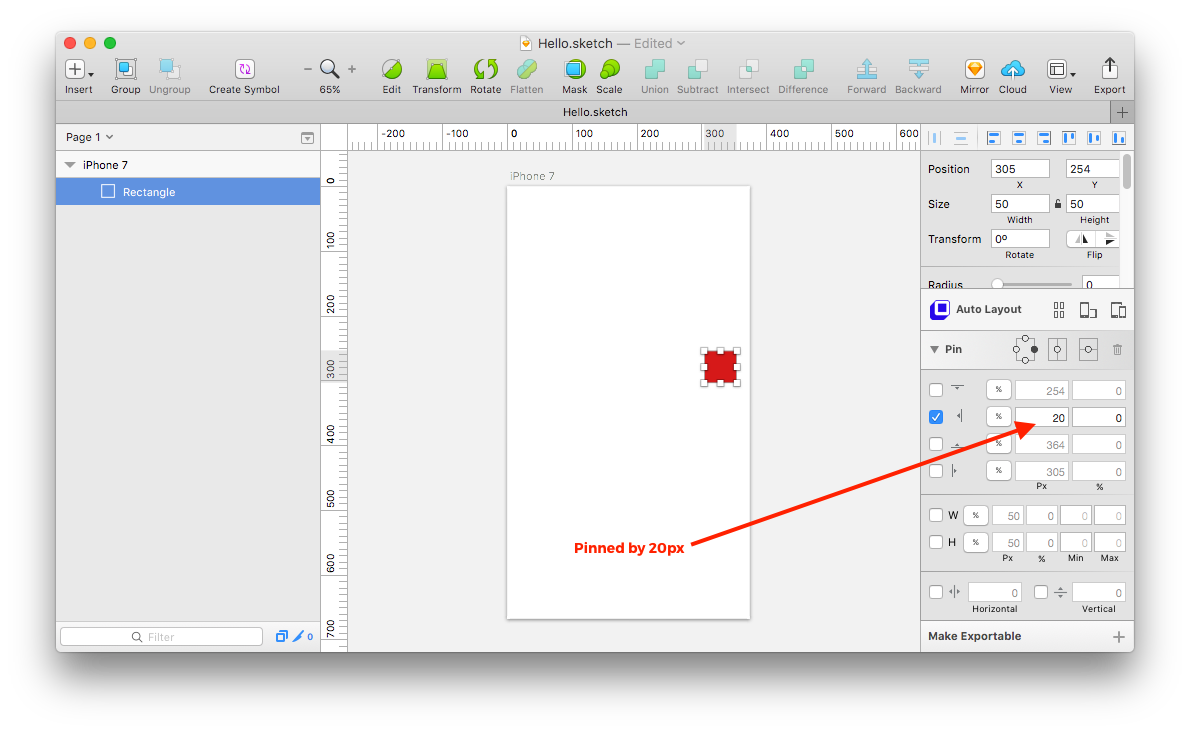1190x732 pixels.
Task: Click the Flatten tool icon
Action: click(527, 70)
